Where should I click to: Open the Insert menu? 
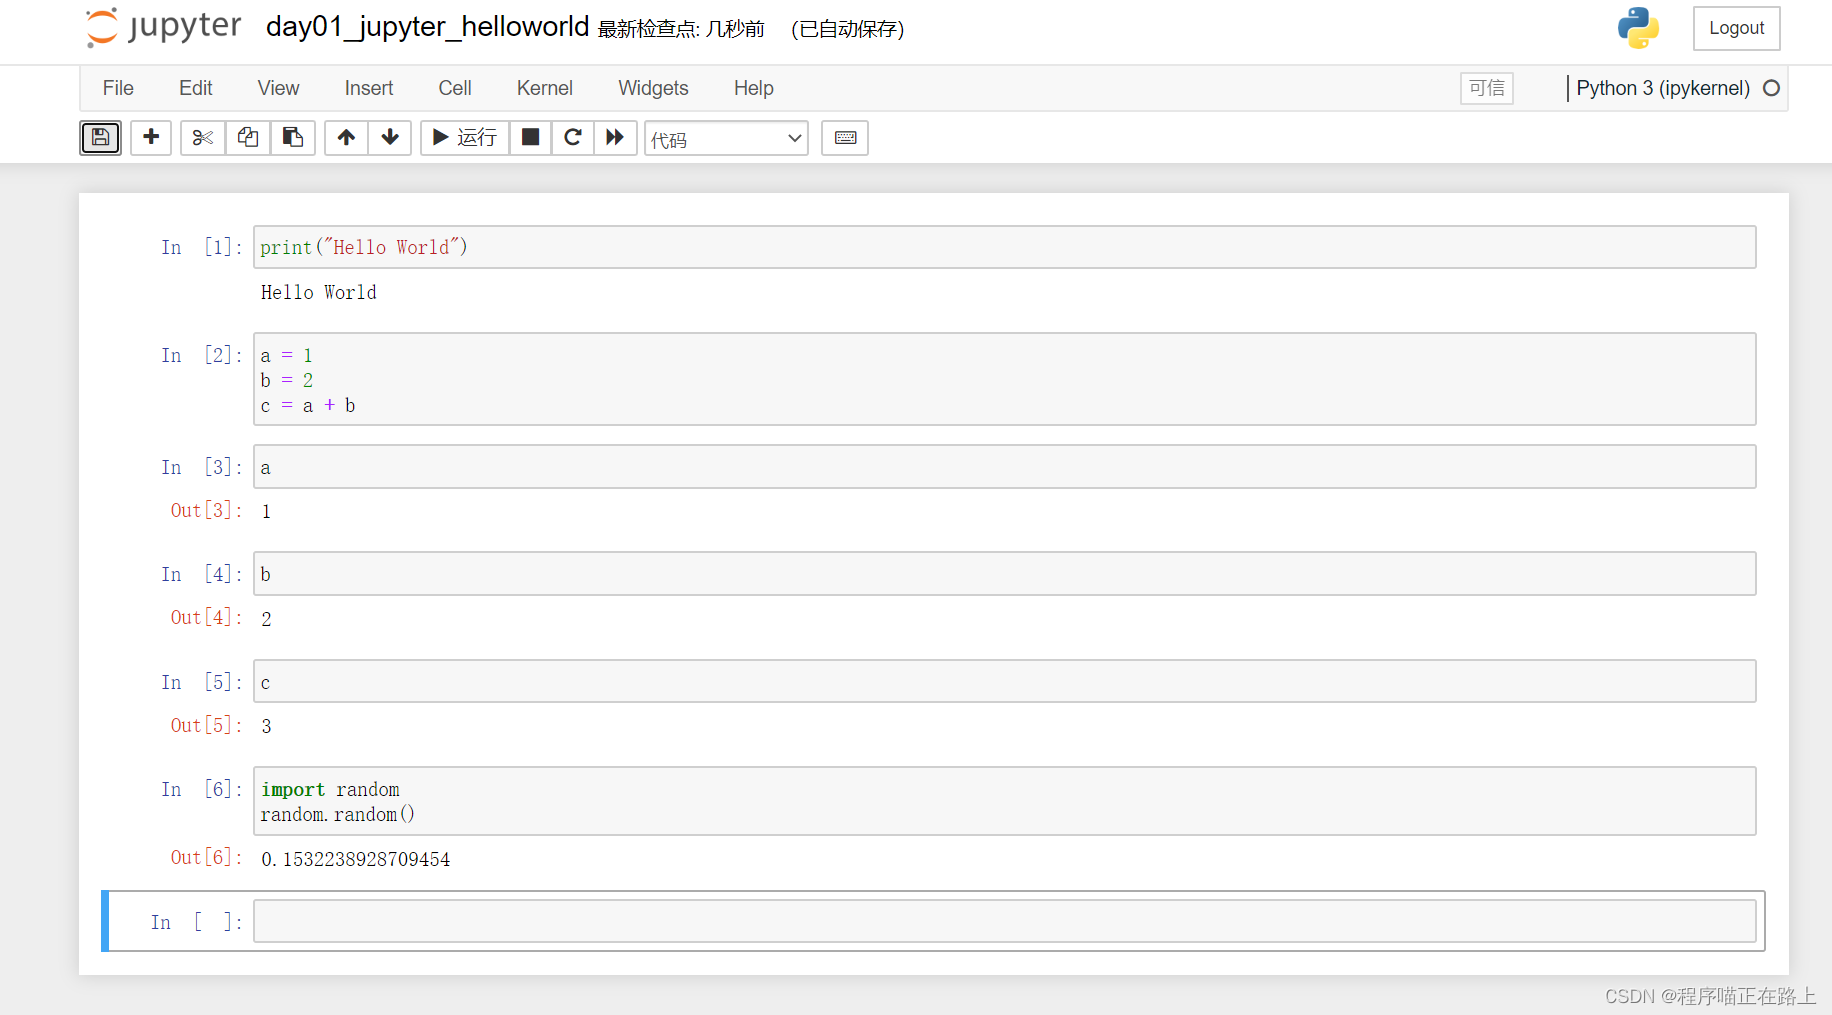pos(369,88)
